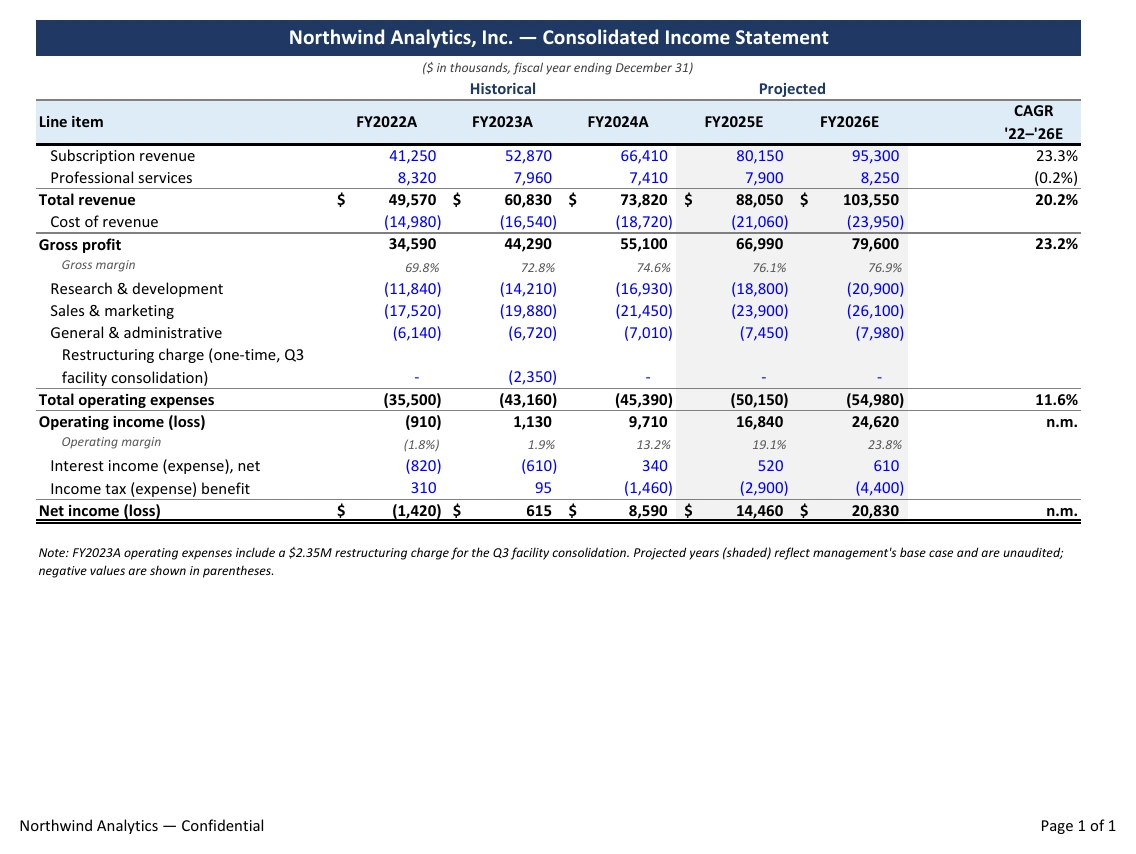The image size is (1136, 854).
Task: Click the Restructuring charge row label
Action: [x=183, y=366]
